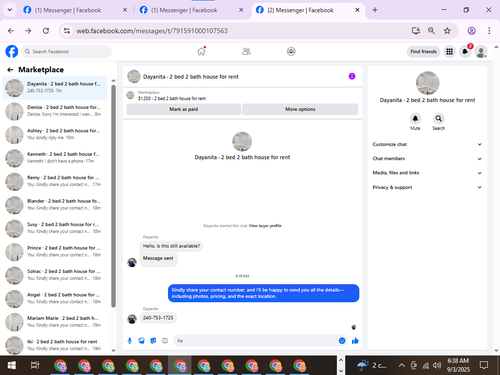Click the Search conversation magnifier icon
The image size is (500, 375).
[439, 119]
